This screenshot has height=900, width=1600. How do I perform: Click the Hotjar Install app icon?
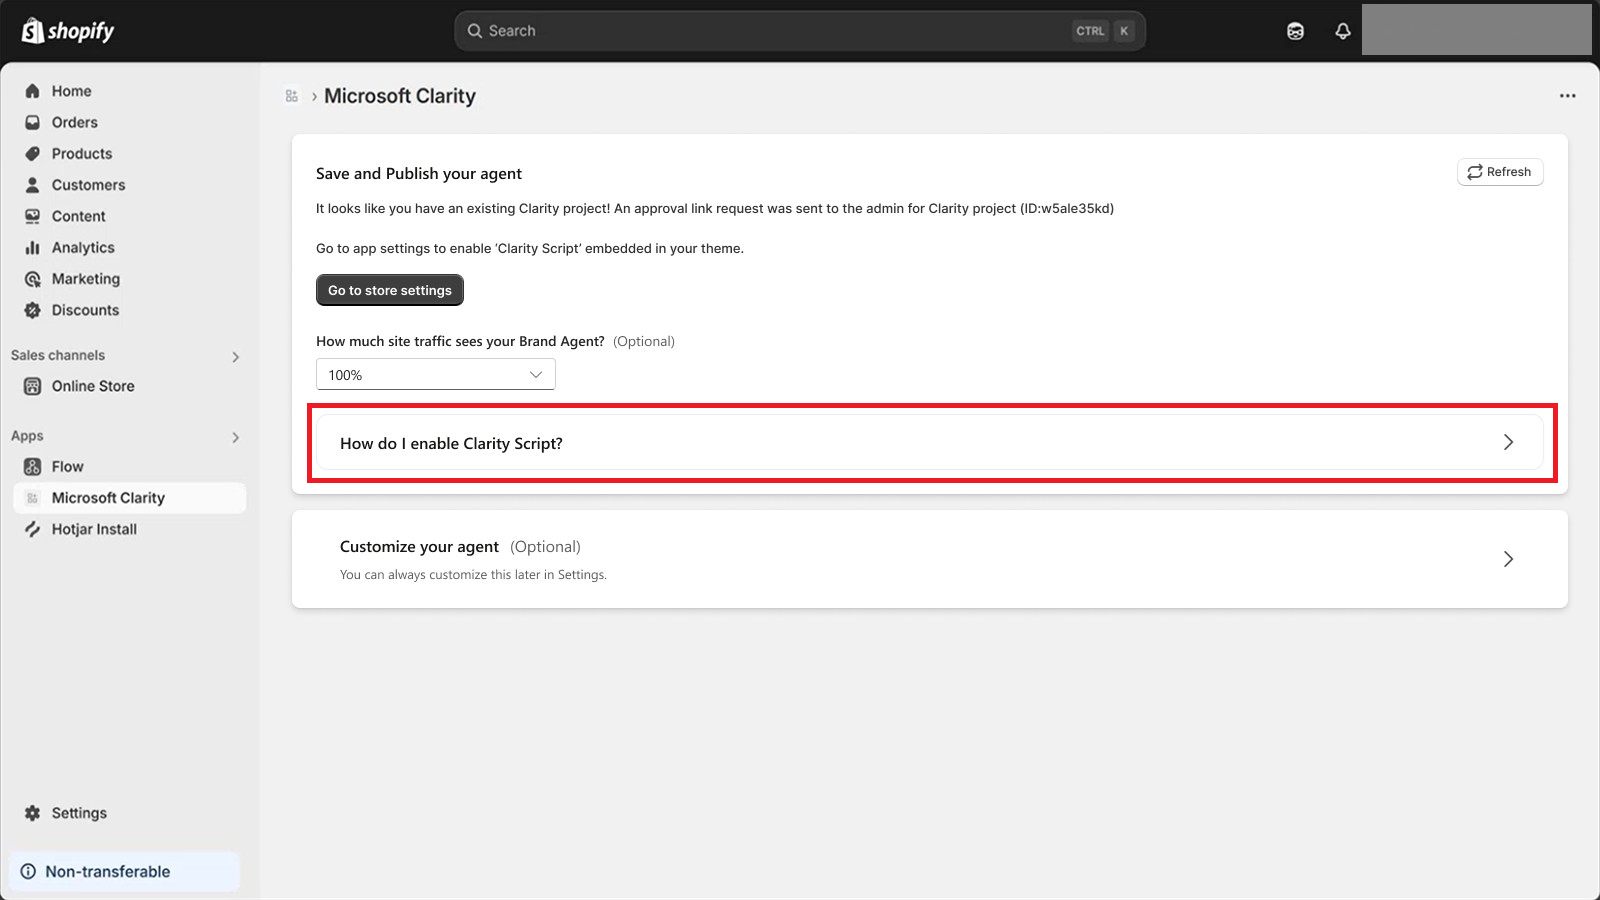click(x=32, y=529)
